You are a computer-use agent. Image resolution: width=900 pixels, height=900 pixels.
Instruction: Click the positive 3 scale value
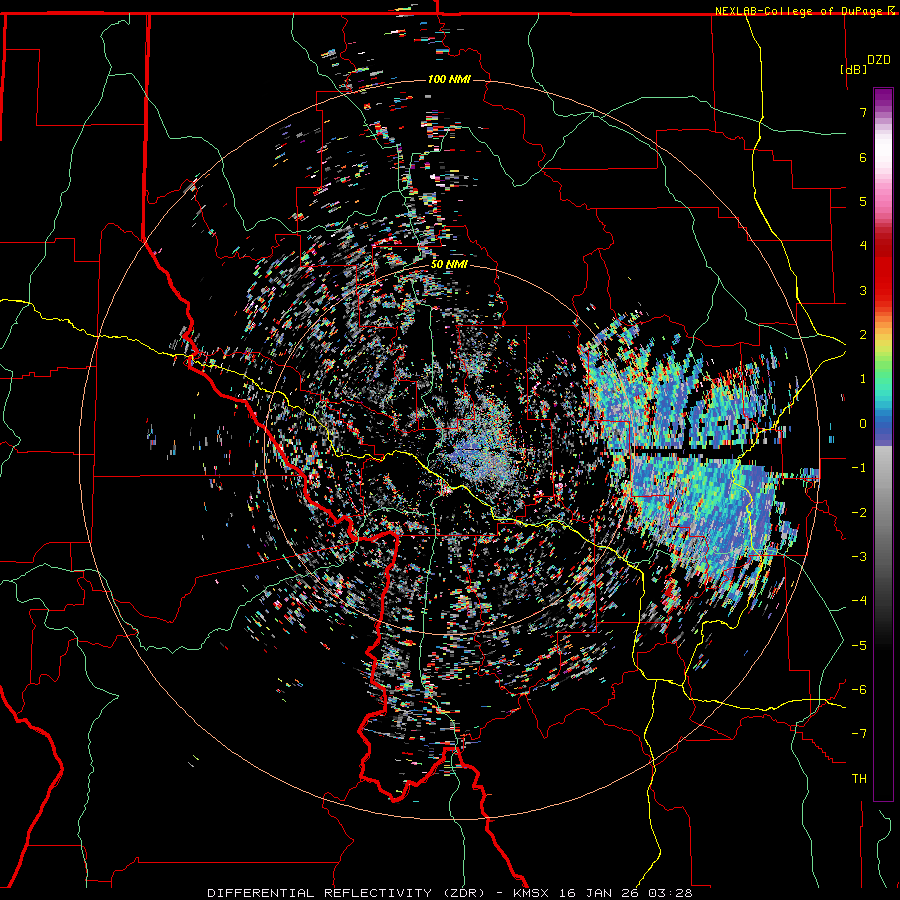point(863,290)
